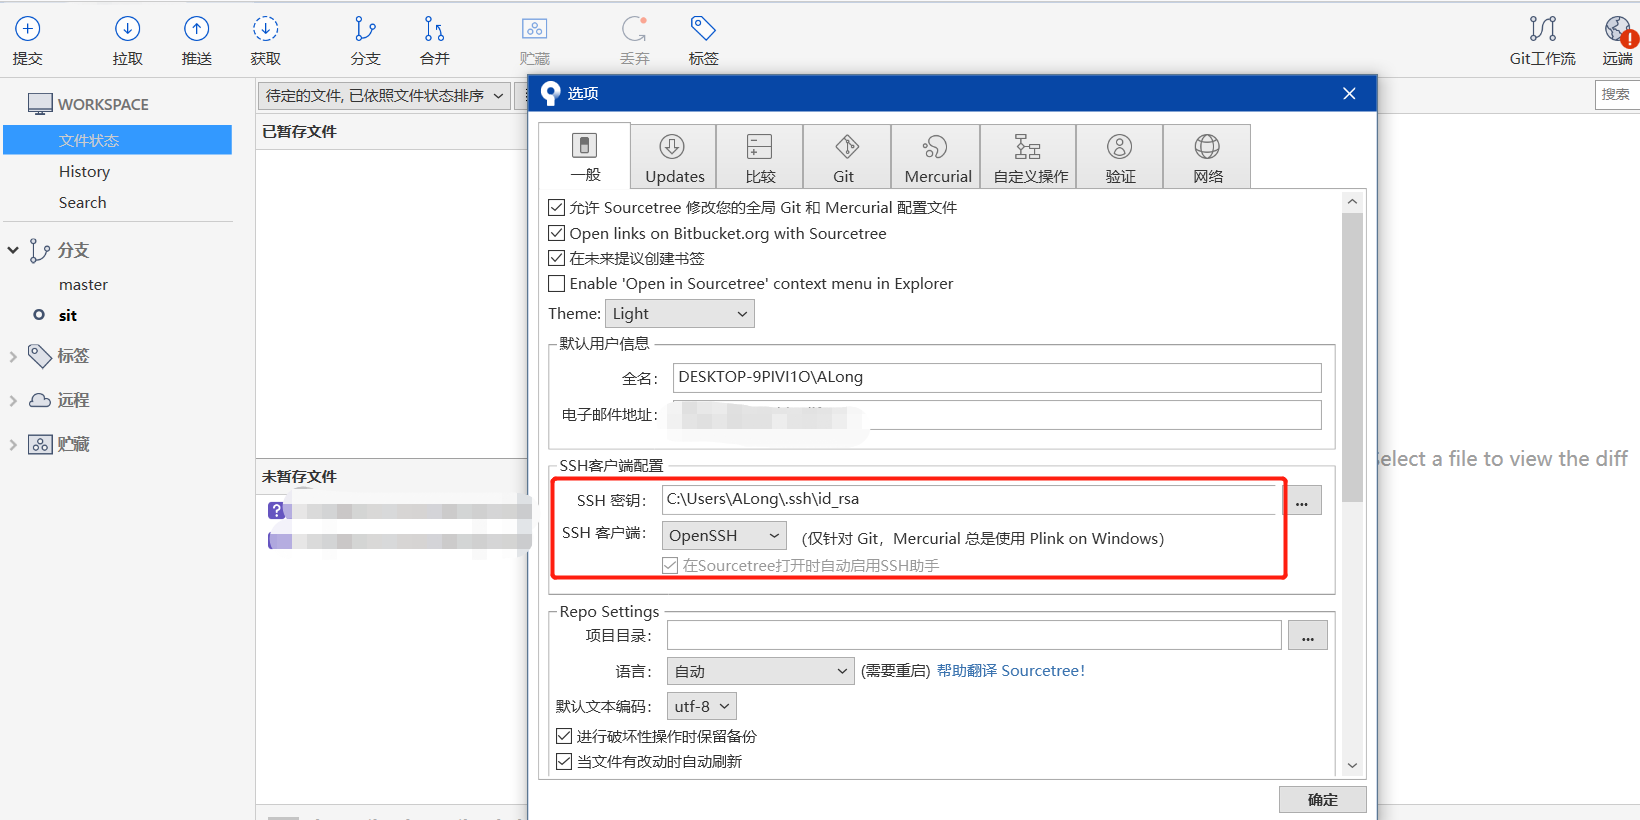Click the 标签 tag icon in sidebar

(39, 356)
